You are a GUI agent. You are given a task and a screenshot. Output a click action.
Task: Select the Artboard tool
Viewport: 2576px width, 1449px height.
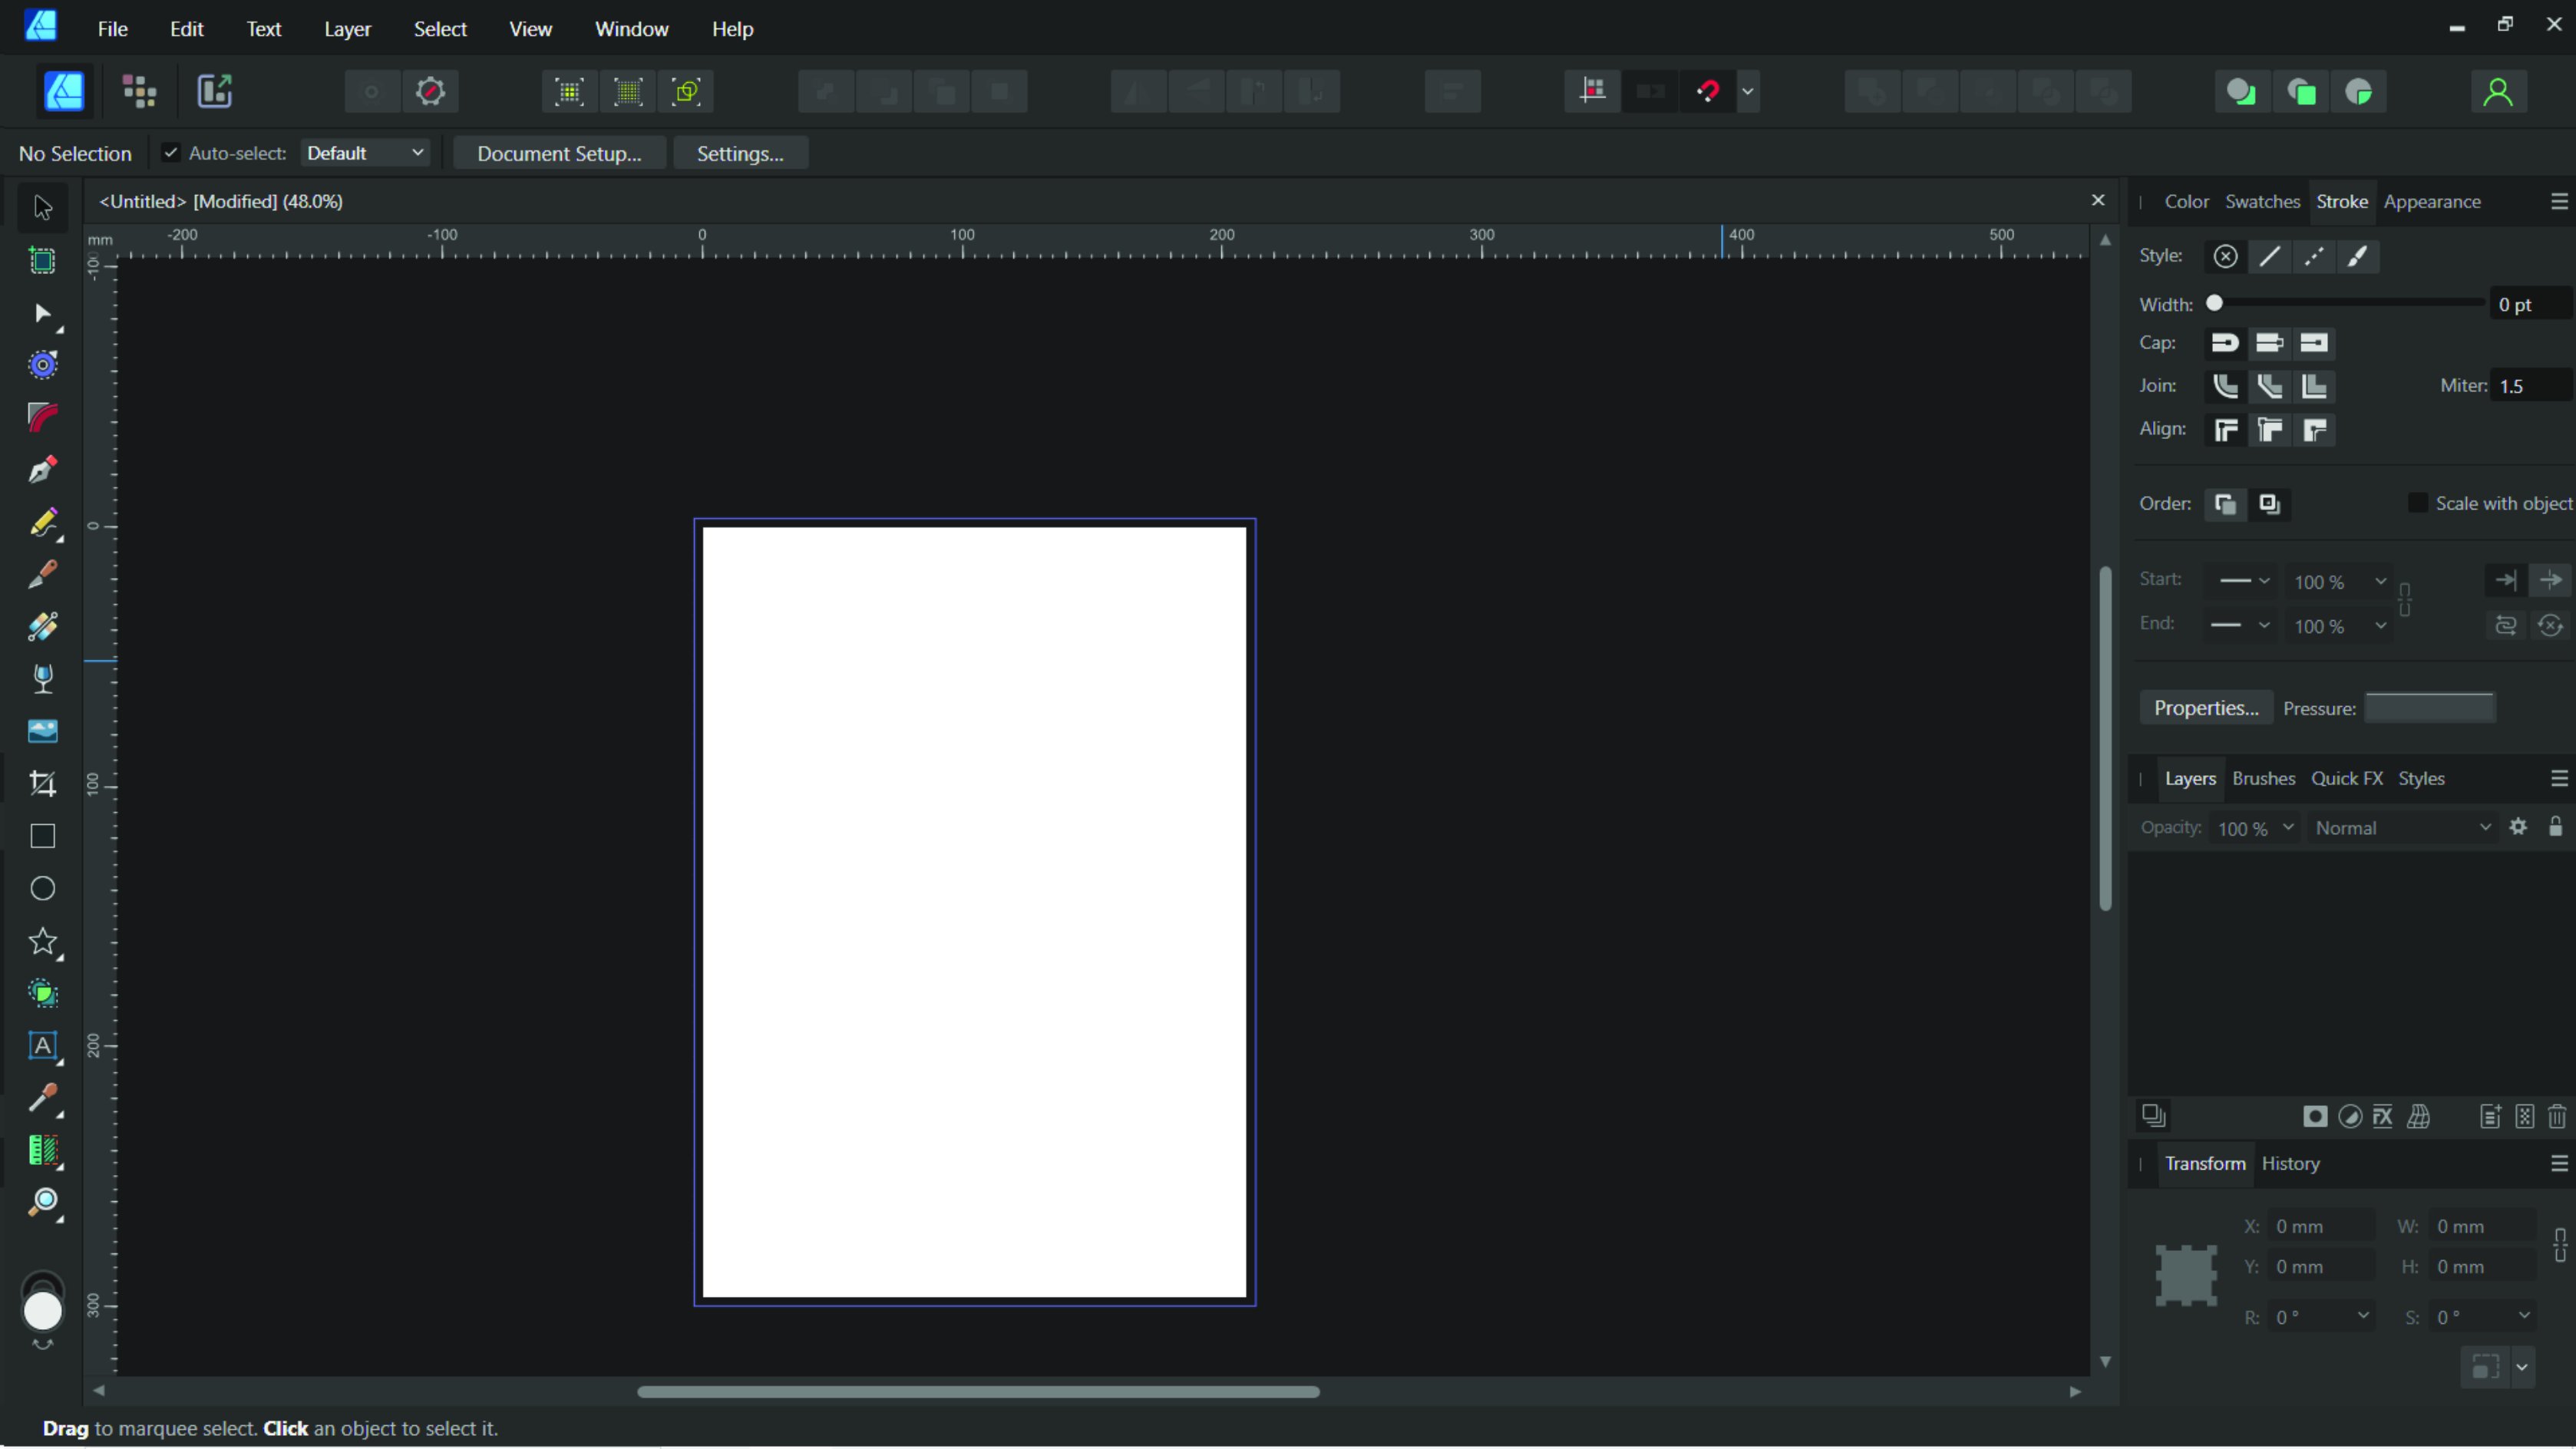coord(42,261)
